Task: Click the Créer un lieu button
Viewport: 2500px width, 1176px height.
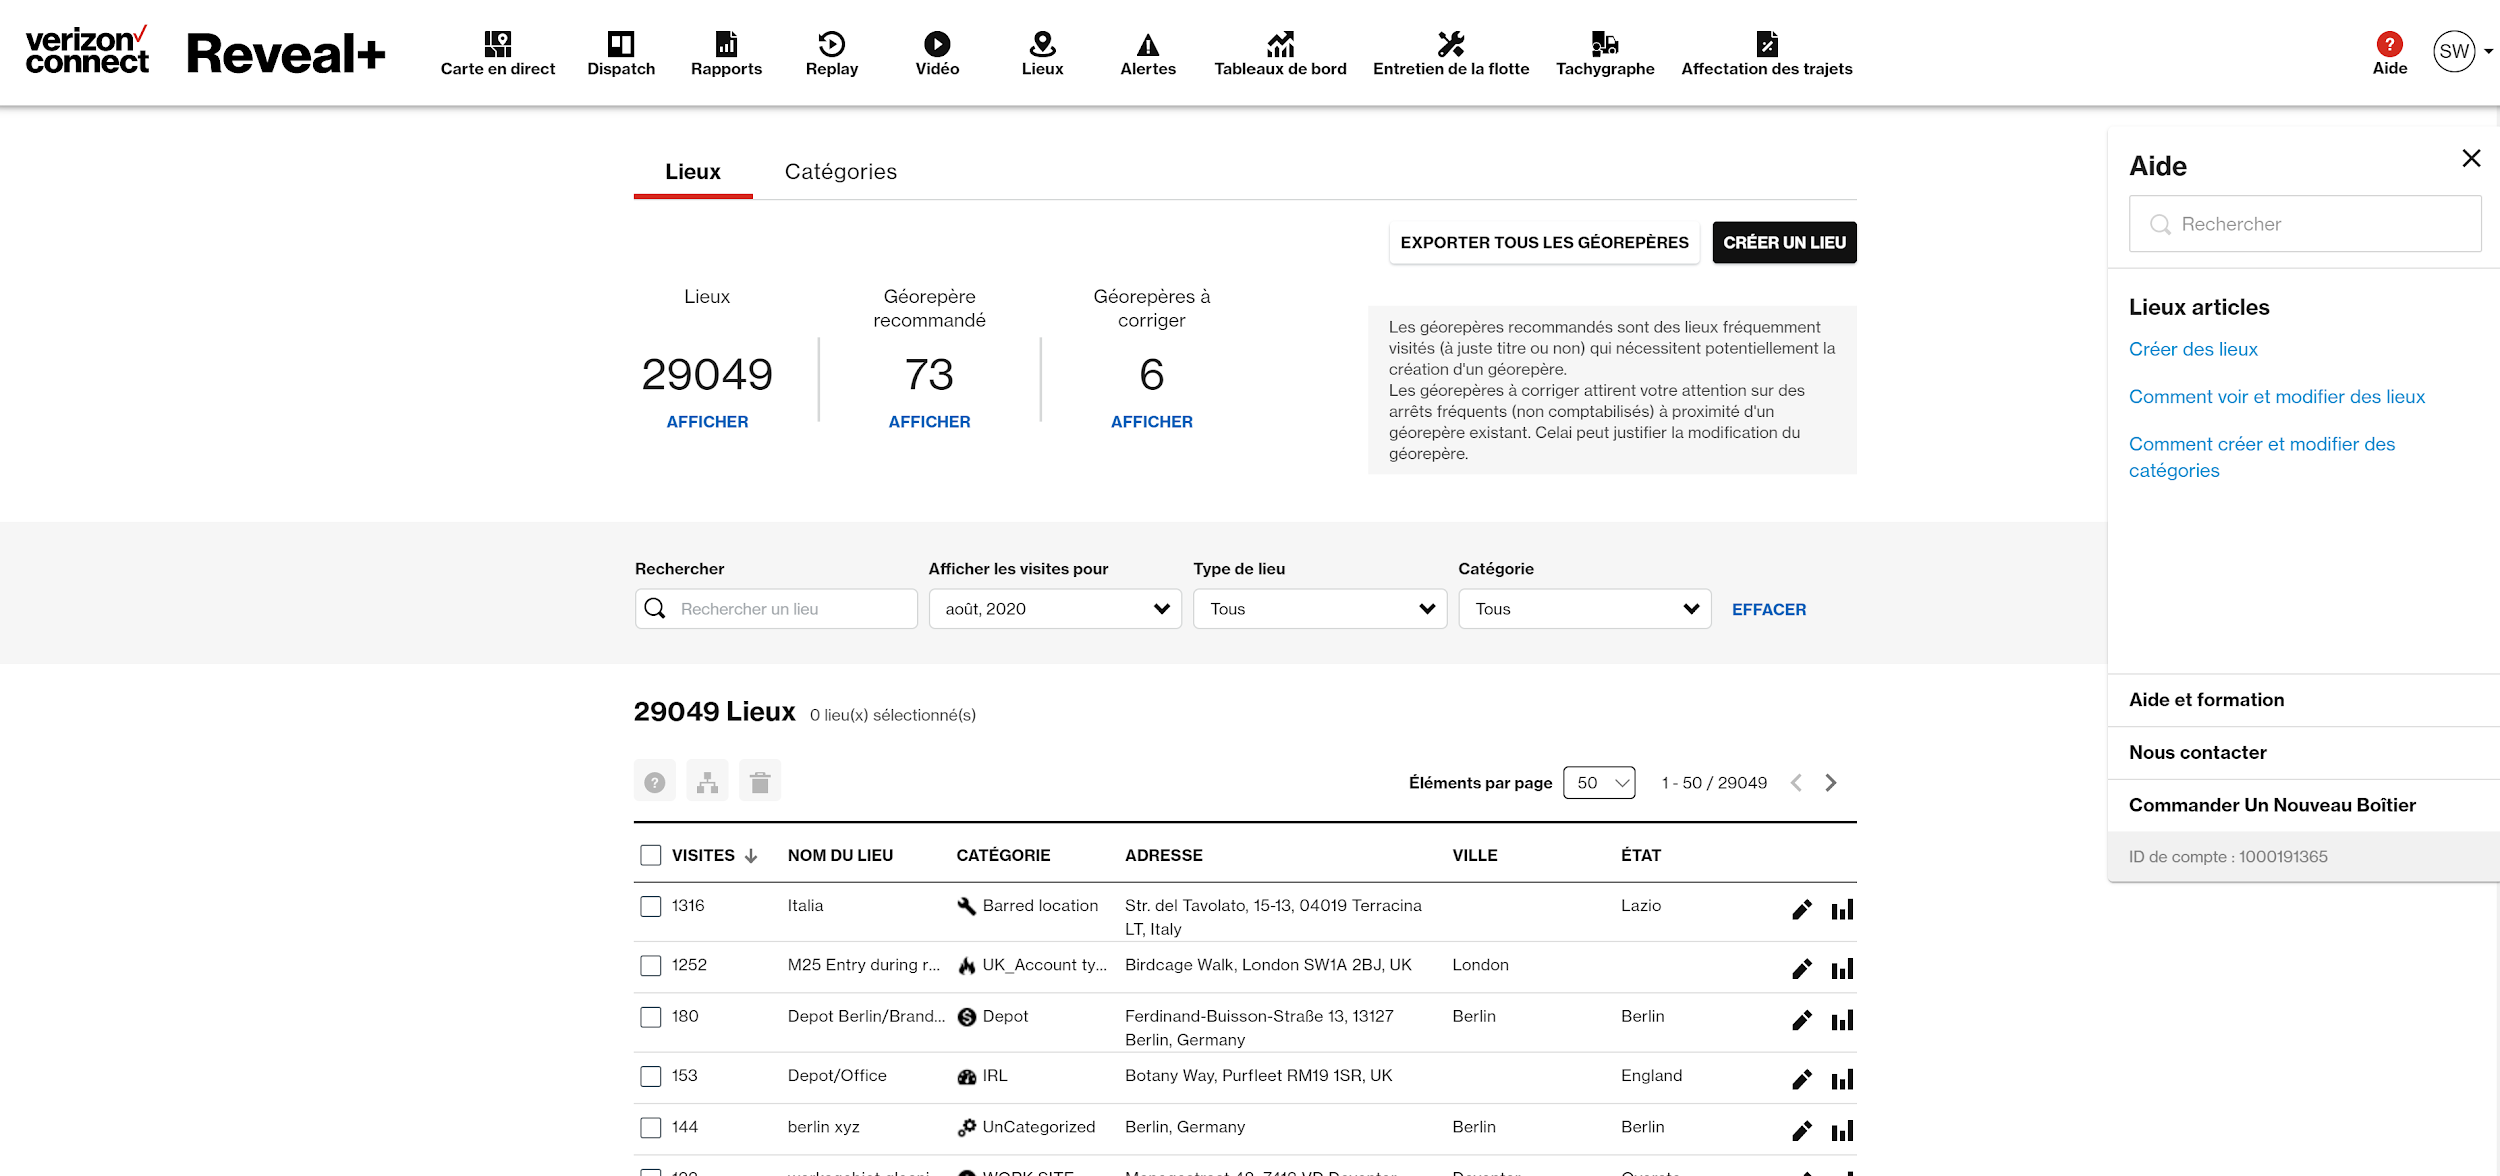Action: pos(1784,243)
